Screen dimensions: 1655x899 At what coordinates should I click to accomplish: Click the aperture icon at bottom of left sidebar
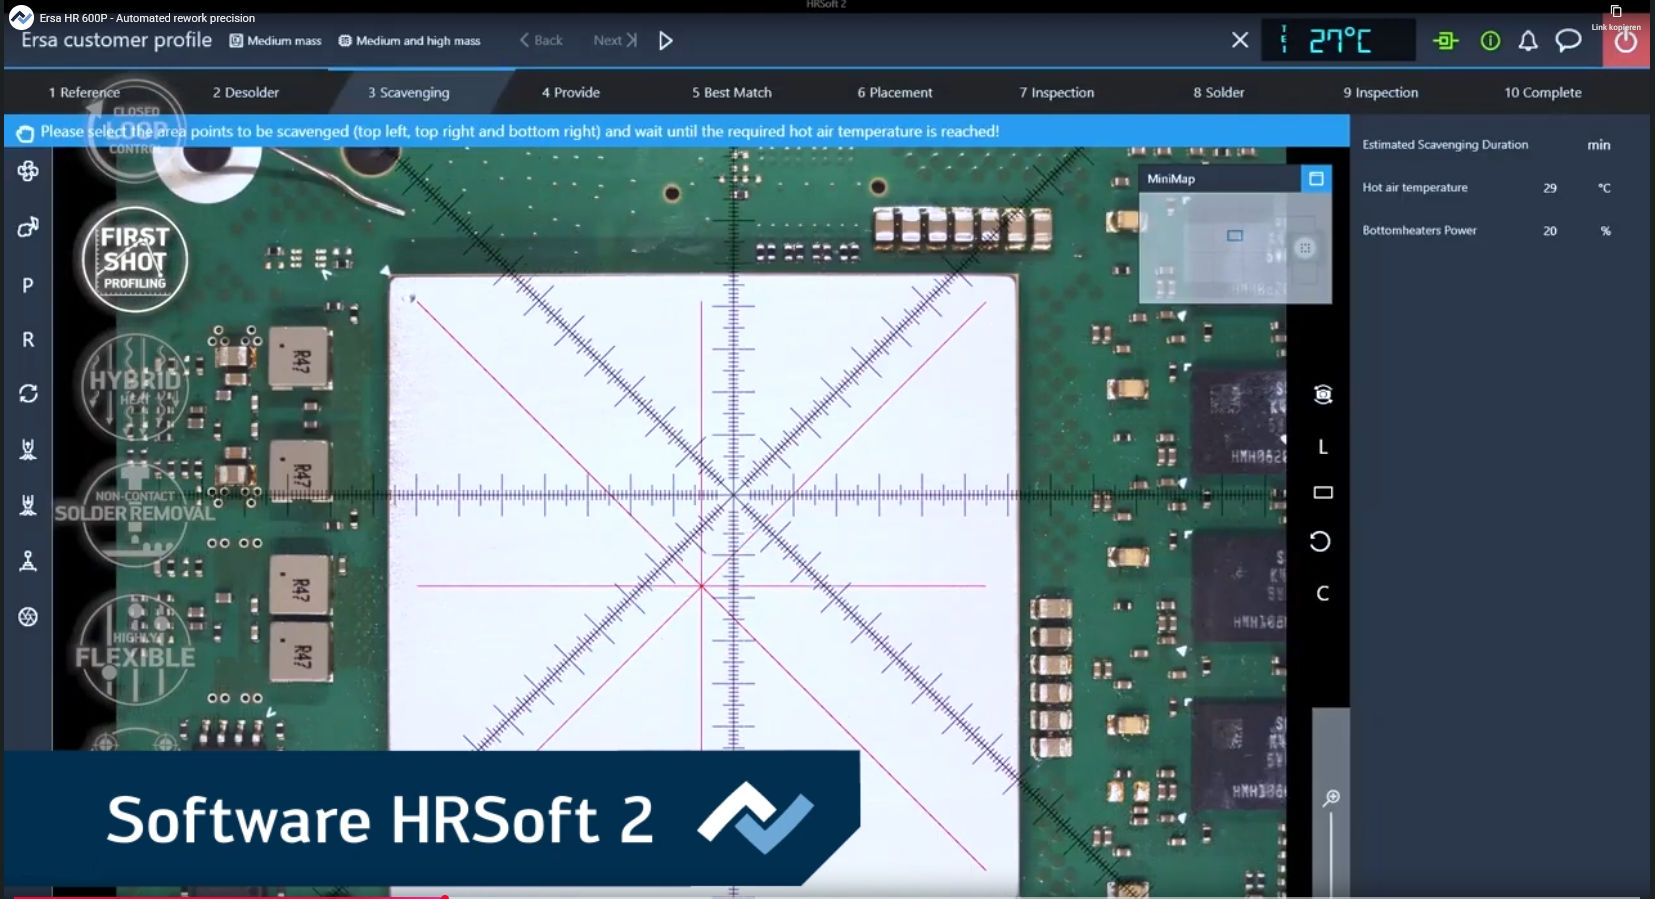click(x=28, y=617)
